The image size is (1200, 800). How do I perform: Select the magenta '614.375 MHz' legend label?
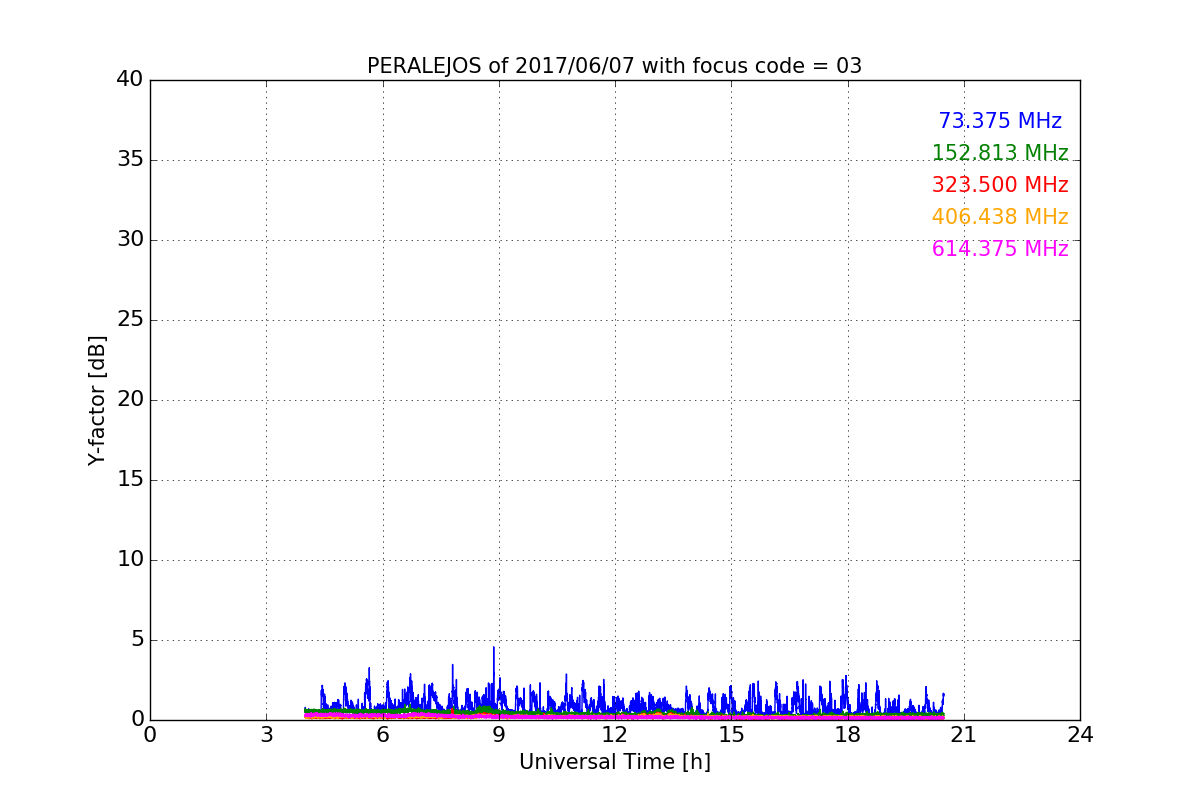(1000, 249)
